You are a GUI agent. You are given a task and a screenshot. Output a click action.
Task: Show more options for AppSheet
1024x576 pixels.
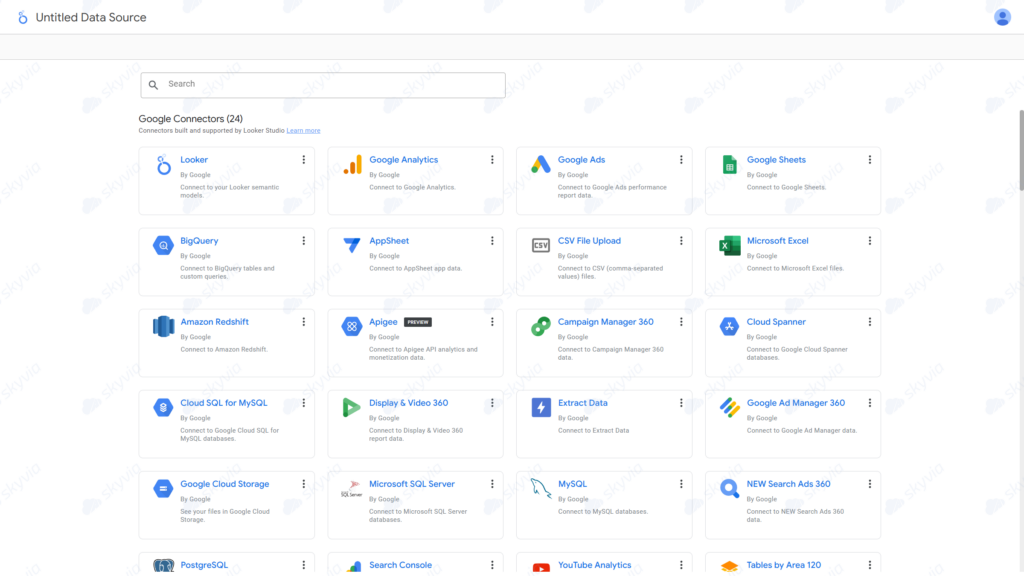492,241
